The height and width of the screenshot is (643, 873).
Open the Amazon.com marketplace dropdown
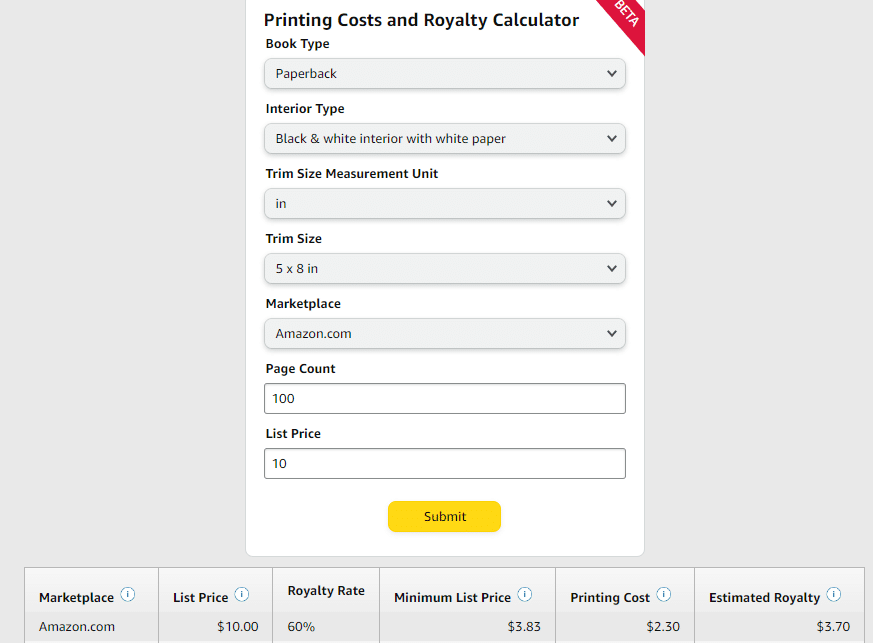[x=445, y=333]
